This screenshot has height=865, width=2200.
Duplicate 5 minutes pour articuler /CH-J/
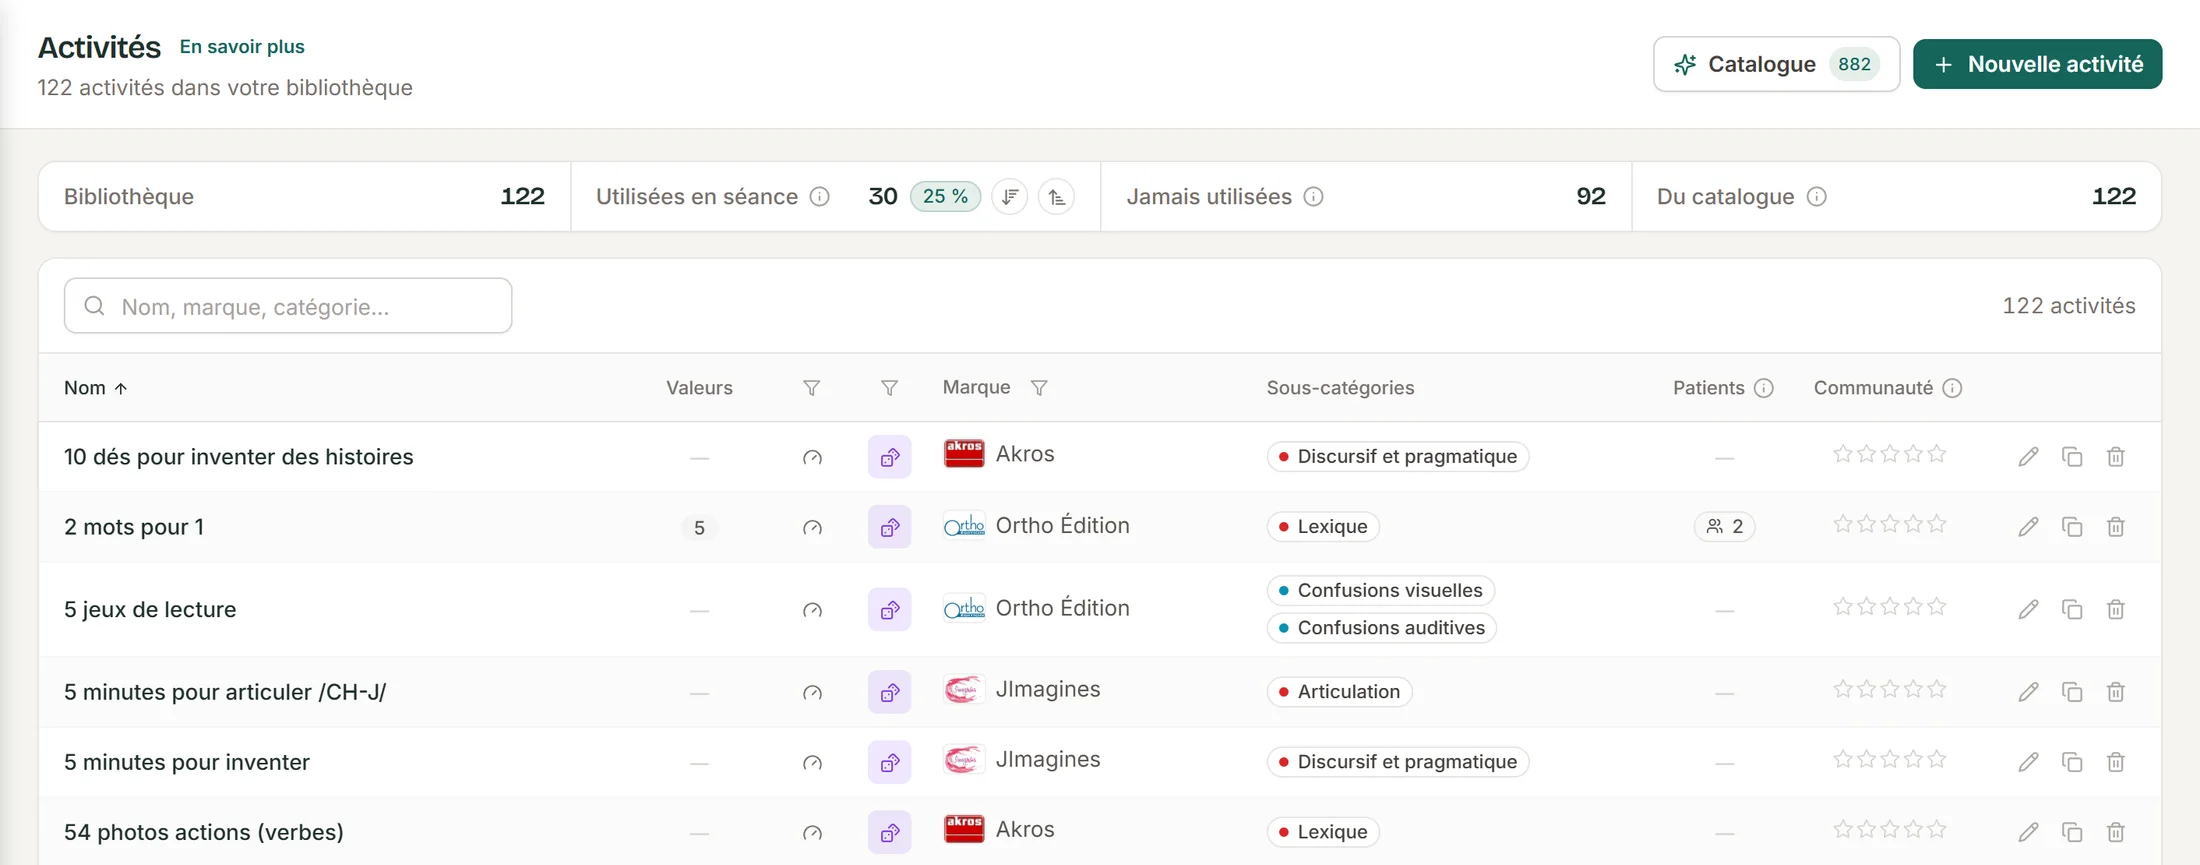(x=2072, y=692)
